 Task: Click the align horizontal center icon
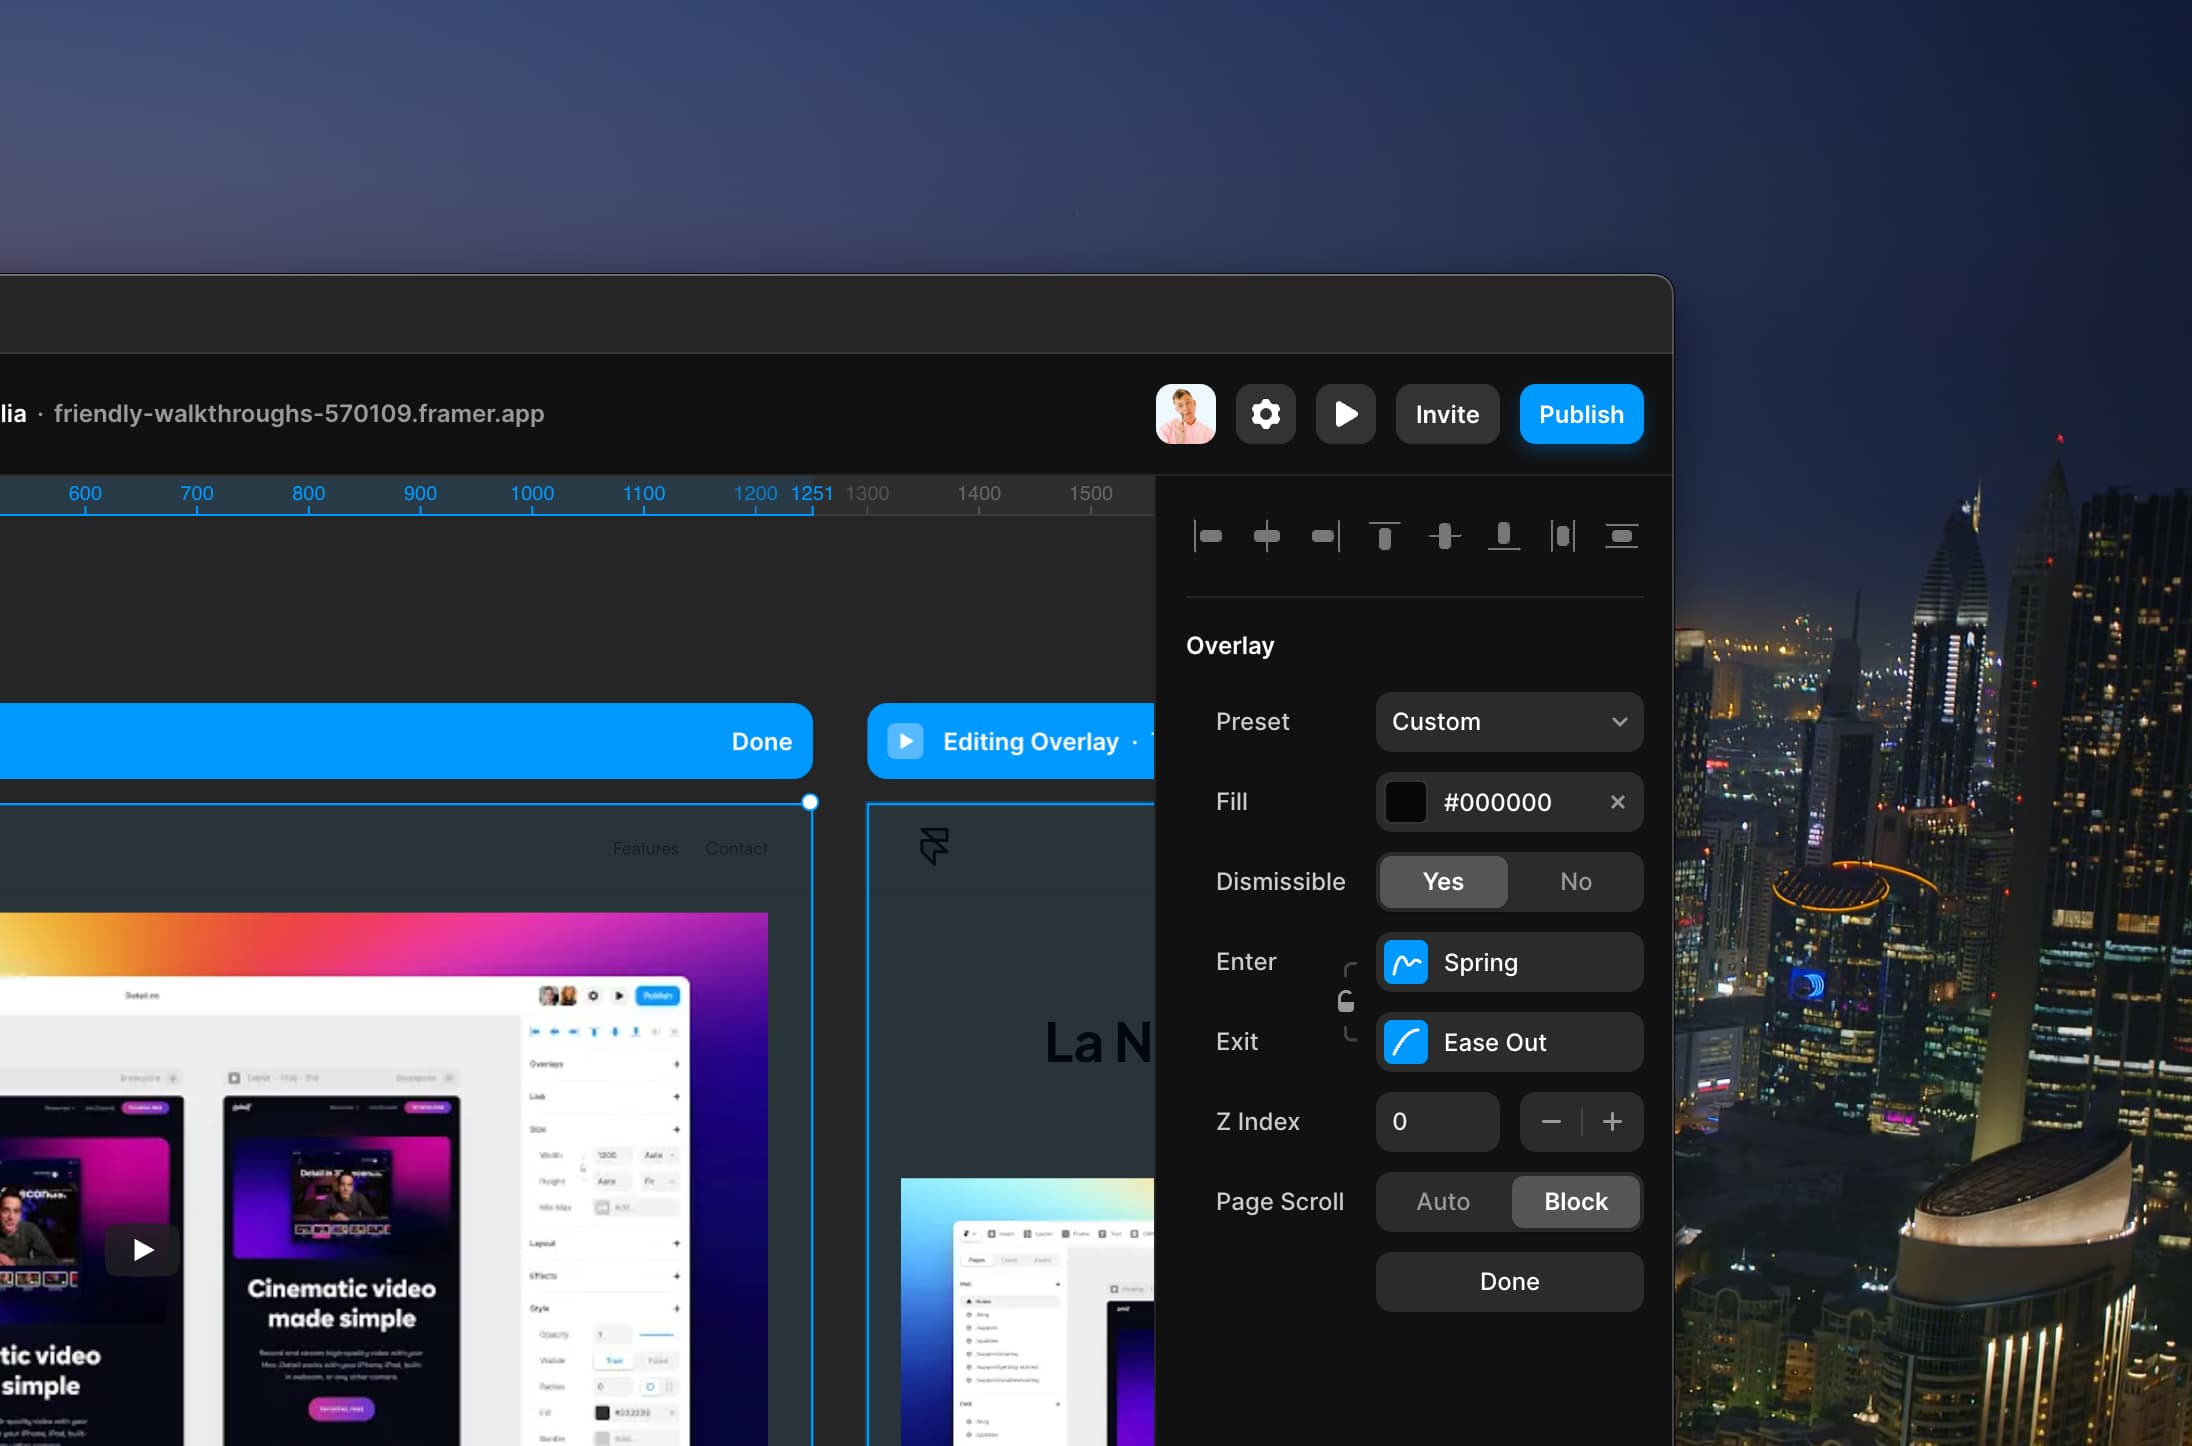pyautogui.click(x=1267, y=537)
